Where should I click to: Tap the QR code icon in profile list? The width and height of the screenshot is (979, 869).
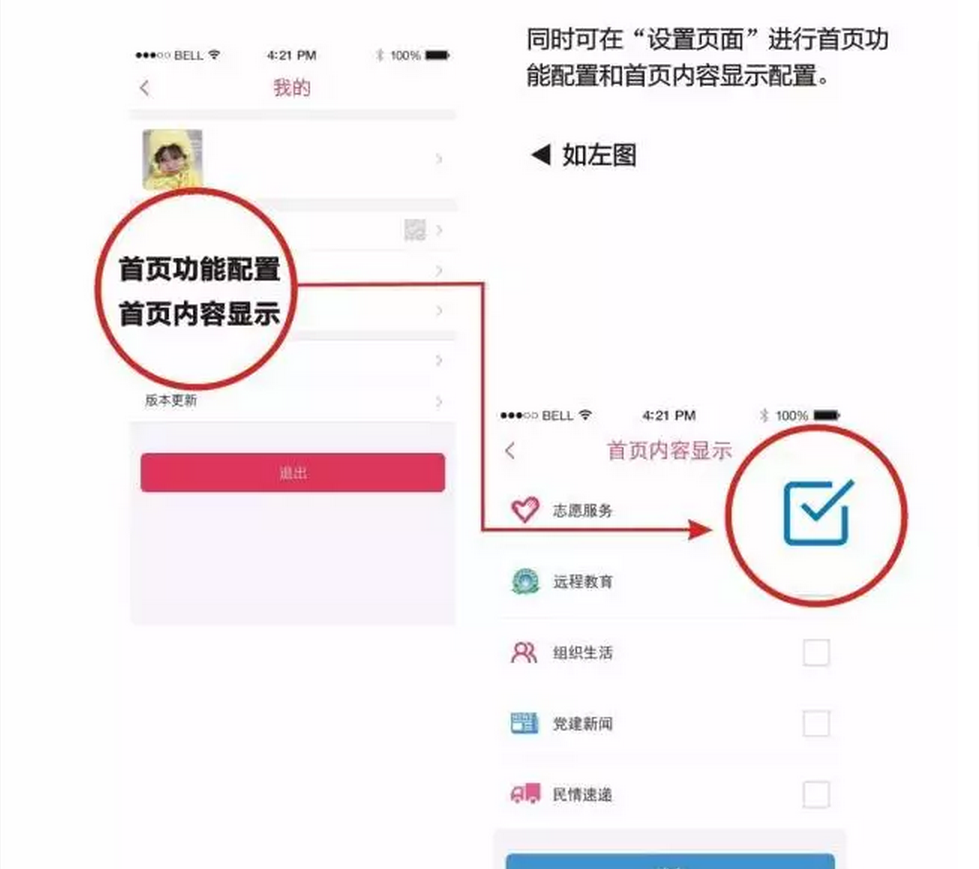point(415,230)
